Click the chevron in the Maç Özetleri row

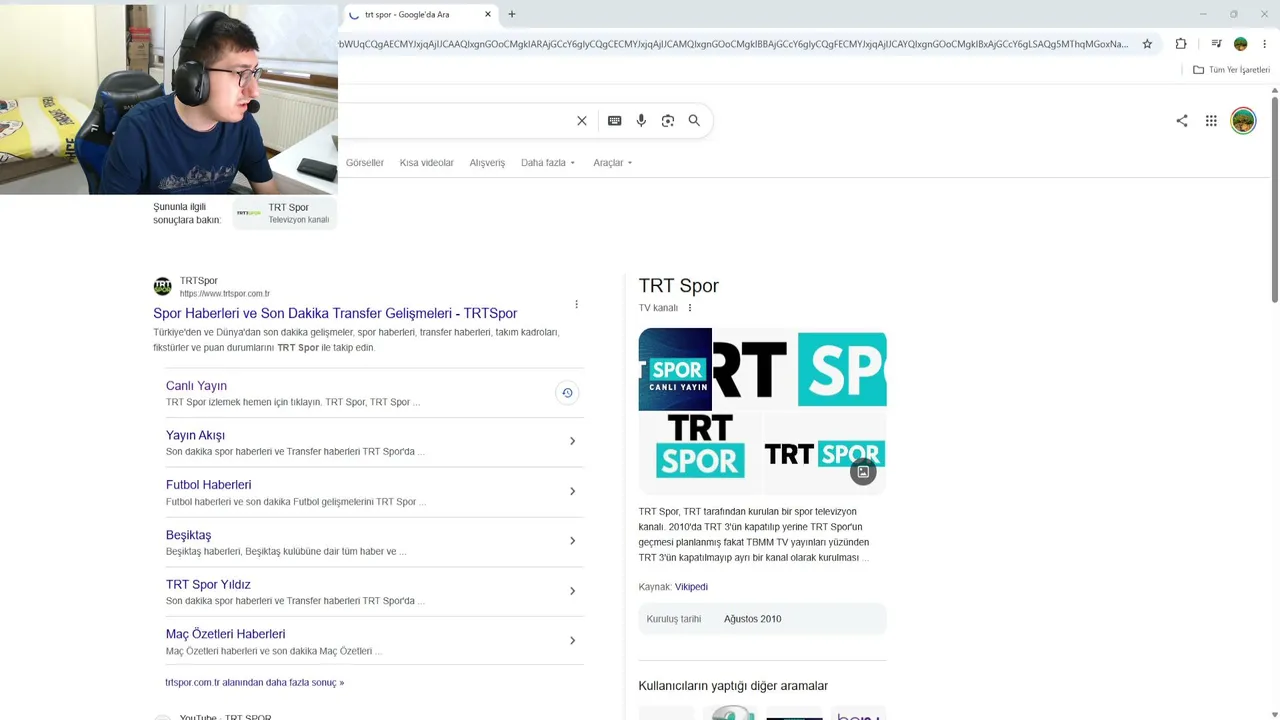[572, 640]
